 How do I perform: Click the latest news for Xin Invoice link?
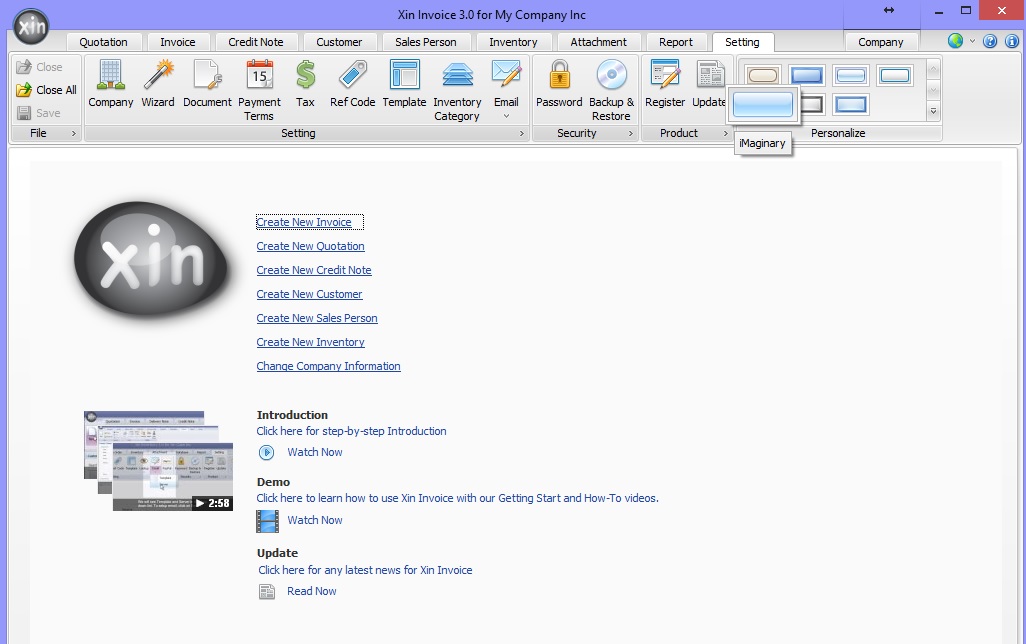[x=365, y=571]
